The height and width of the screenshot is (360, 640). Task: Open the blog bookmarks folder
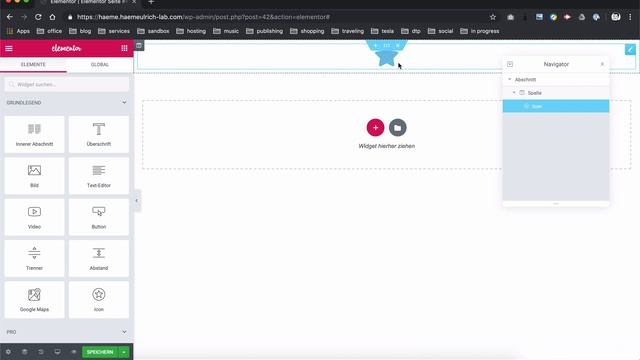[x=80, y=31]
